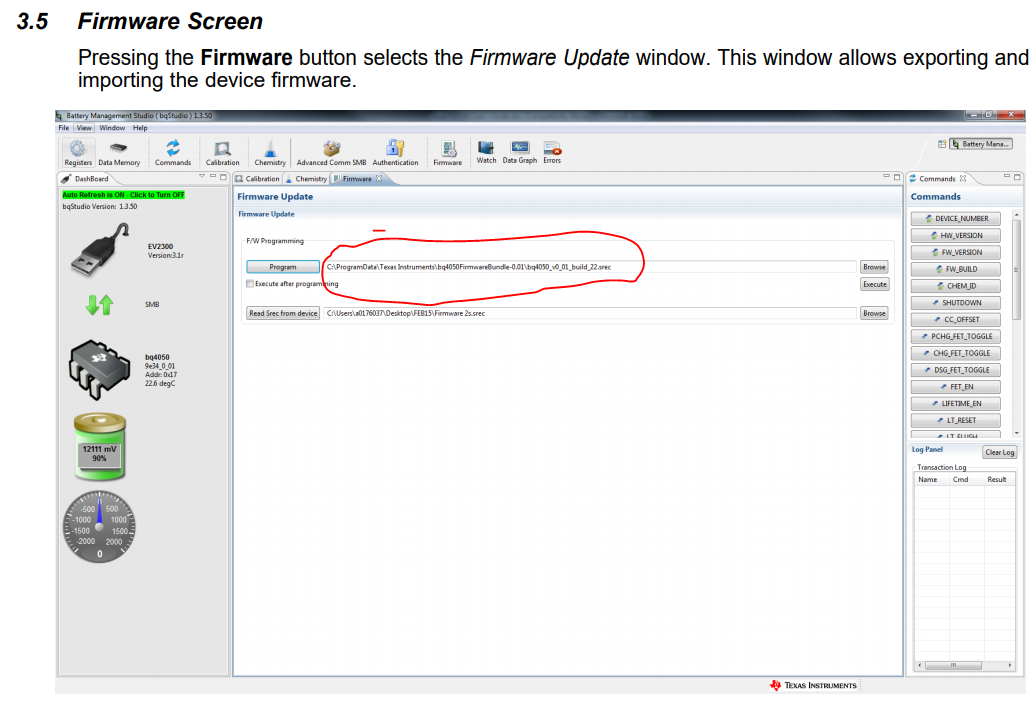The image size is (1035, 705).
Task: Run the CC_OFFSET command
Action: pyautogui.click(x=956, y=319)
